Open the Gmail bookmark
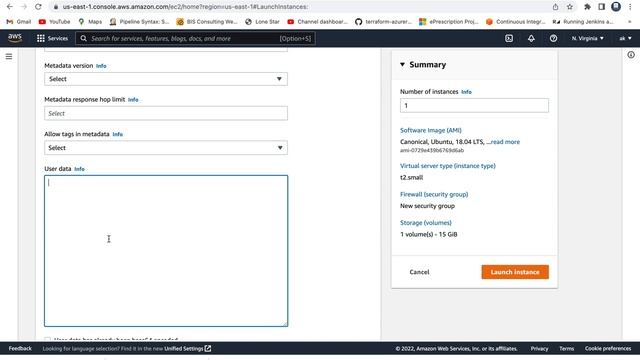Viewport: 640px width, 360px height. click(19, 22)
